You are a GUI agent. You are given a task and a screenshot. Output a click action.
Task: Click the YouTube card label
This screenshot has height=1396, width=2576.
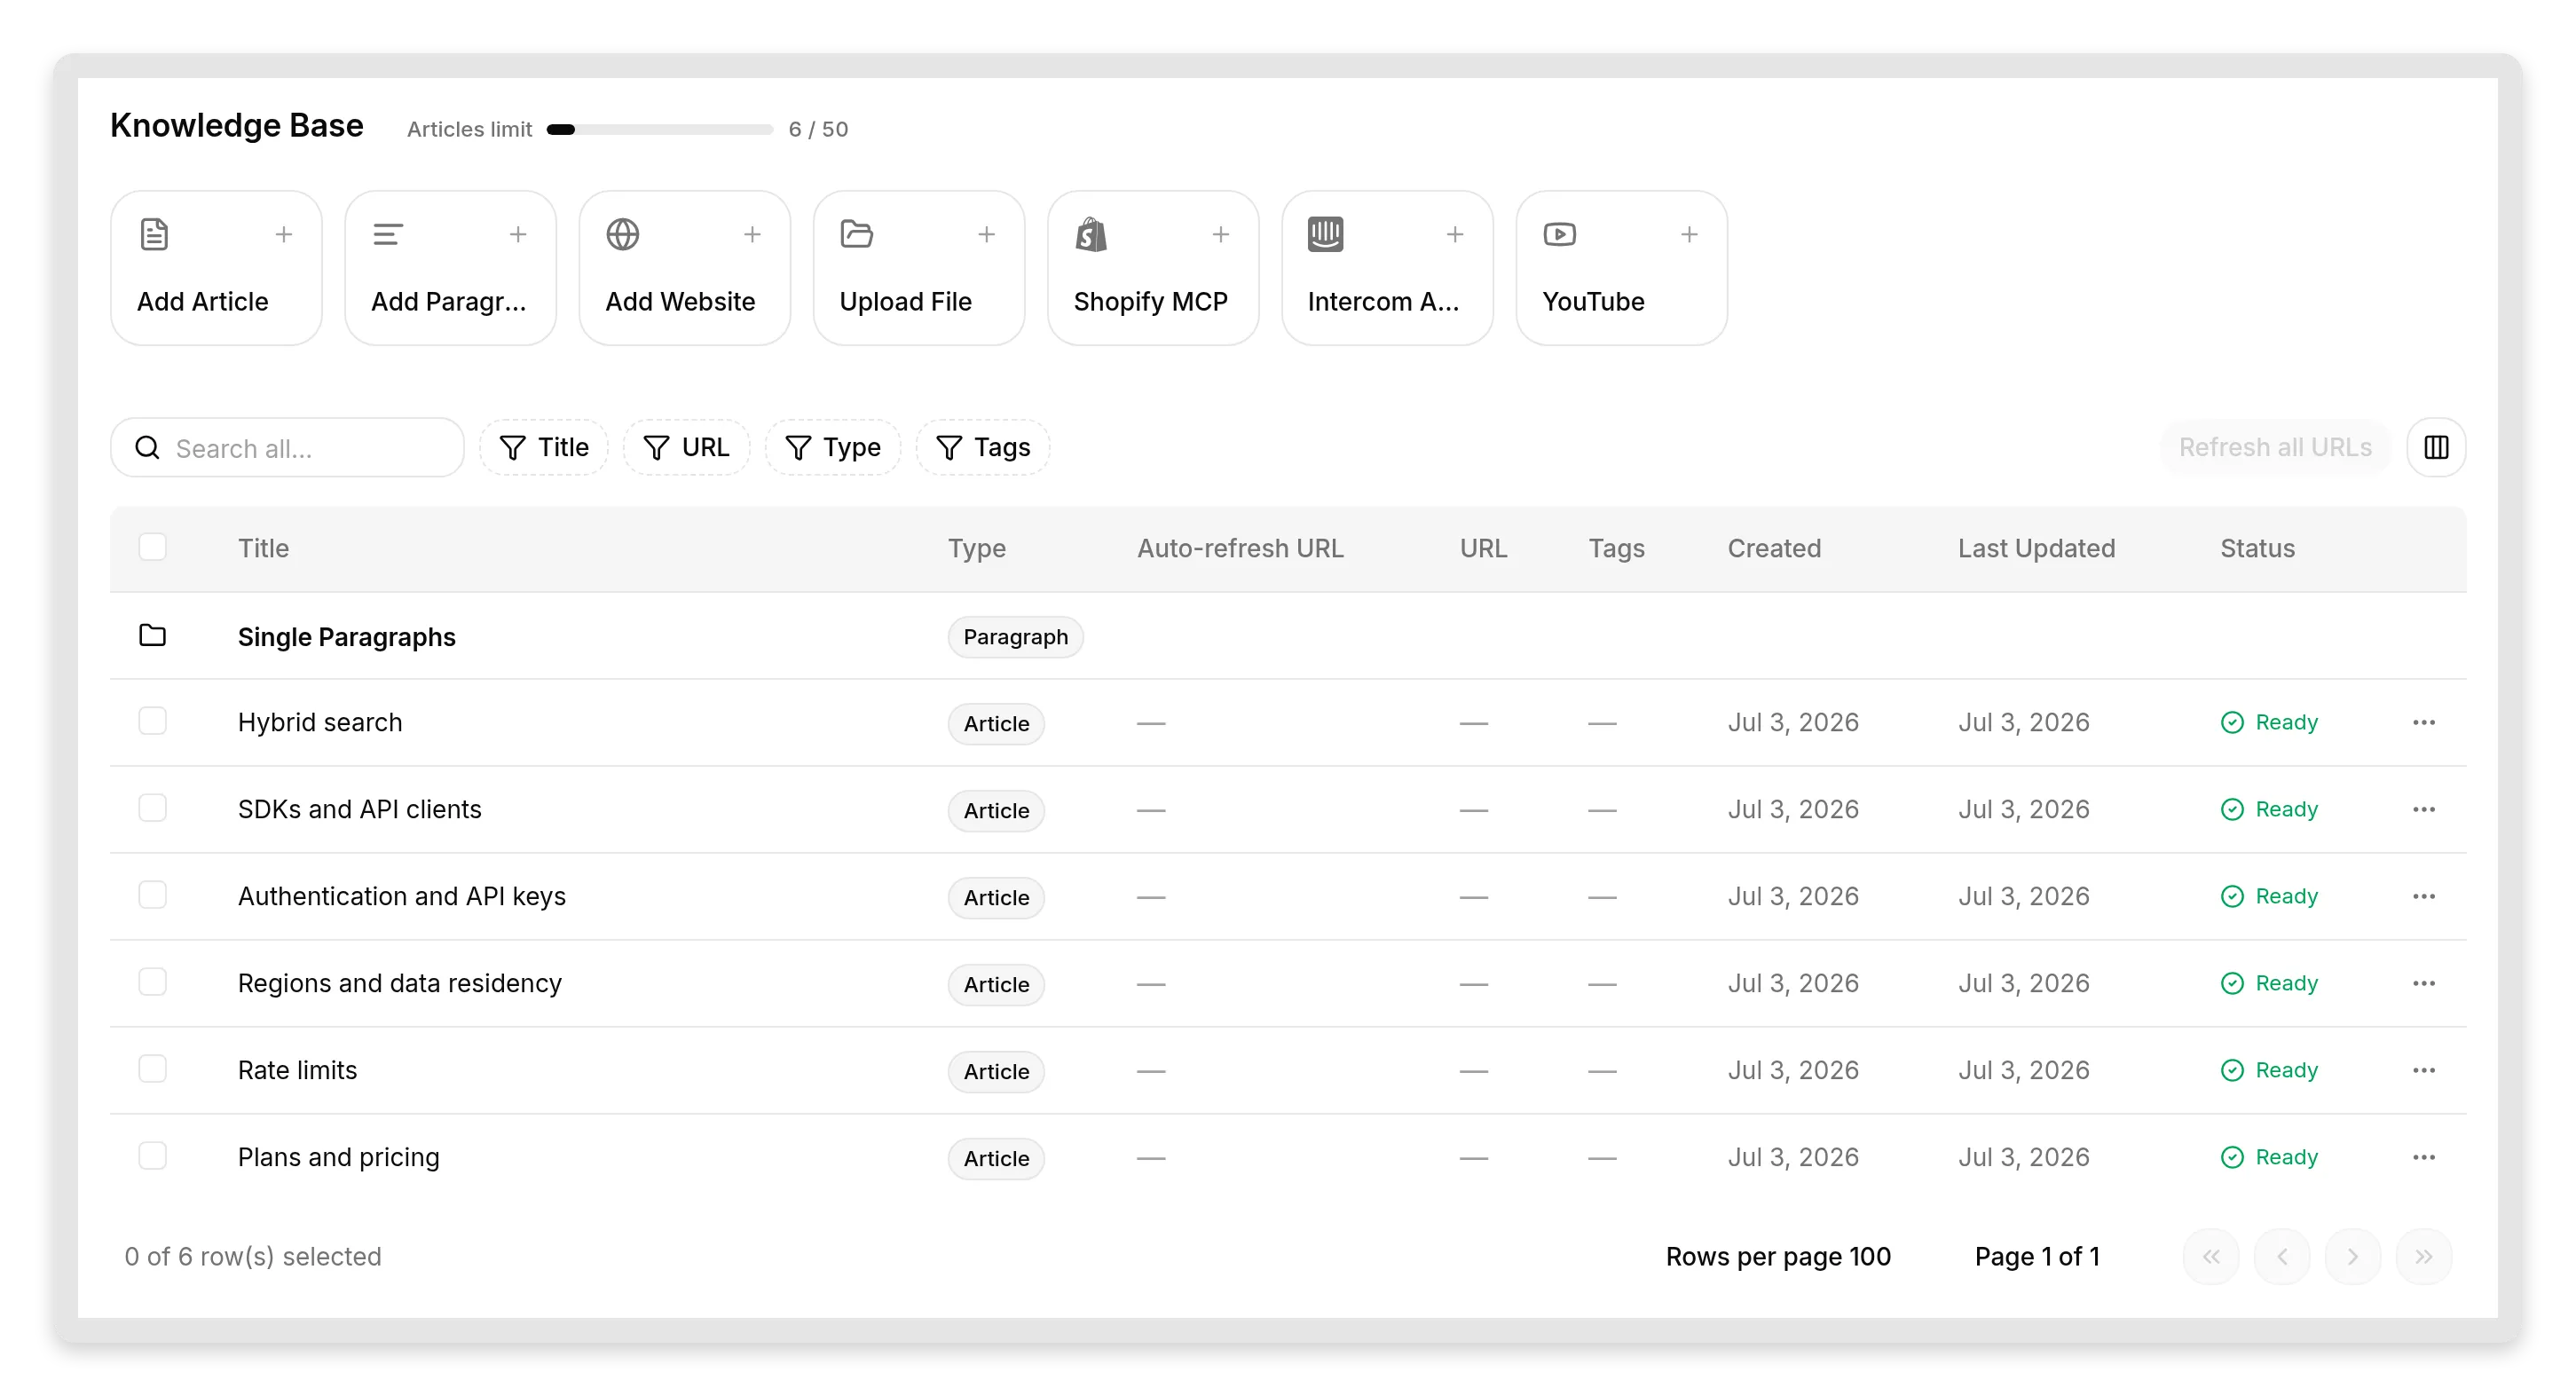click(1593, 301)
